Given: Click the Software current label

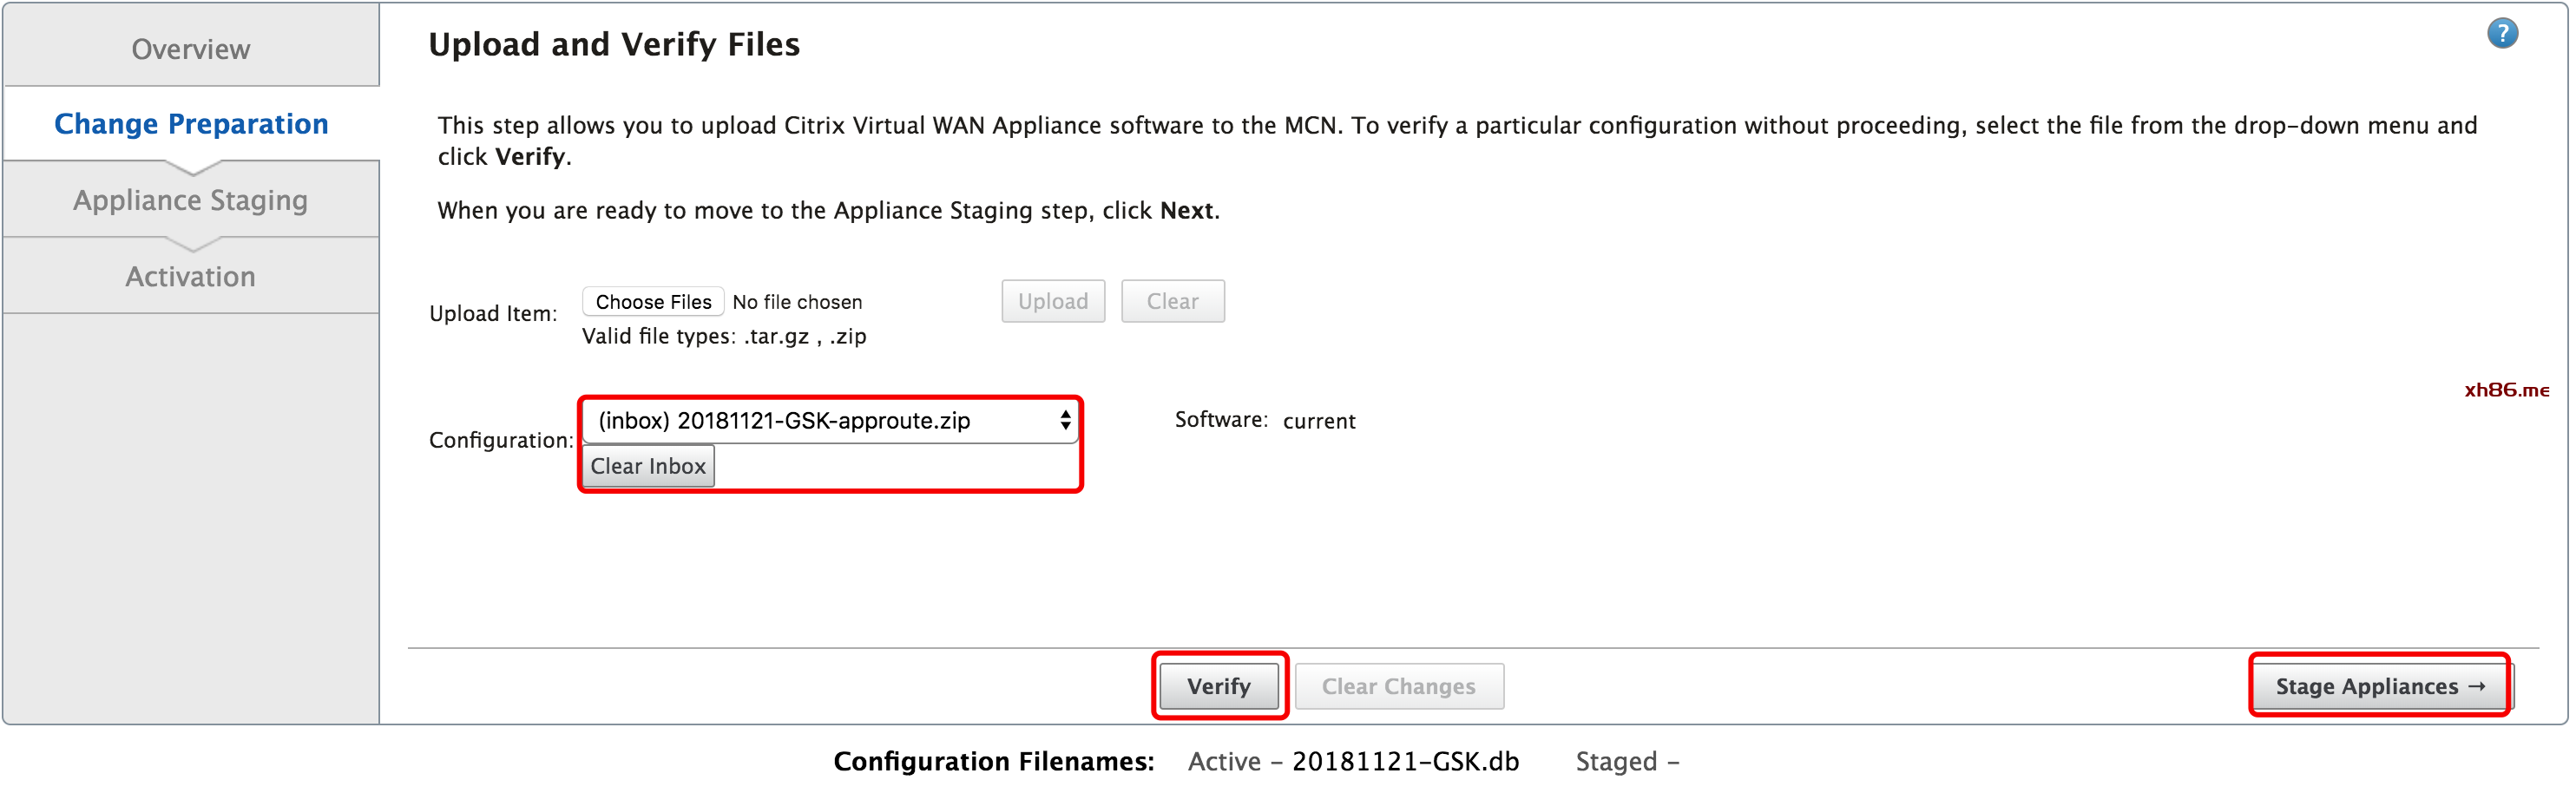Looking at the screenshot, I should 1265,420.
